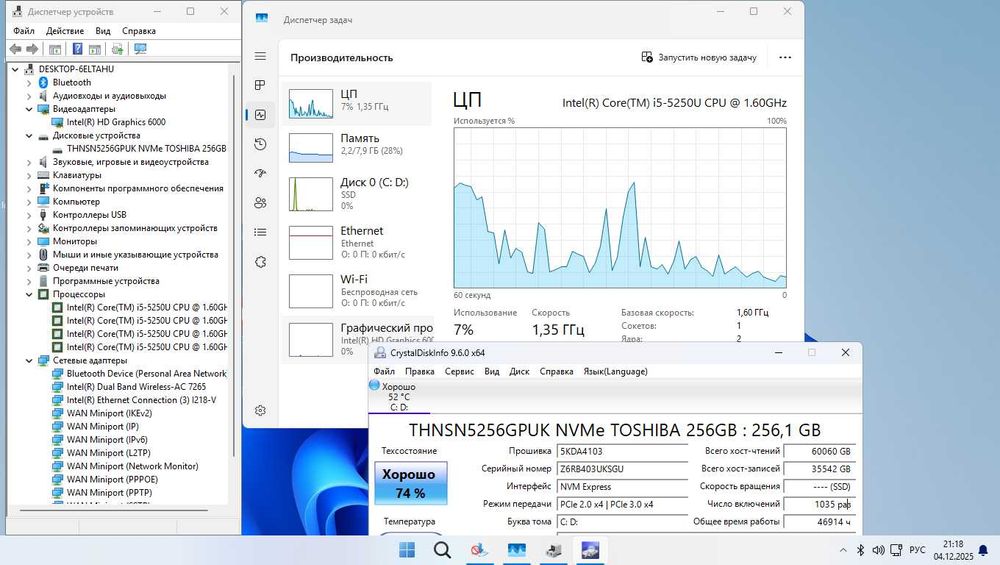Open the Диск menu in CrystalDiskInfo
This screenshot has height=565, width=1000.
519,371
